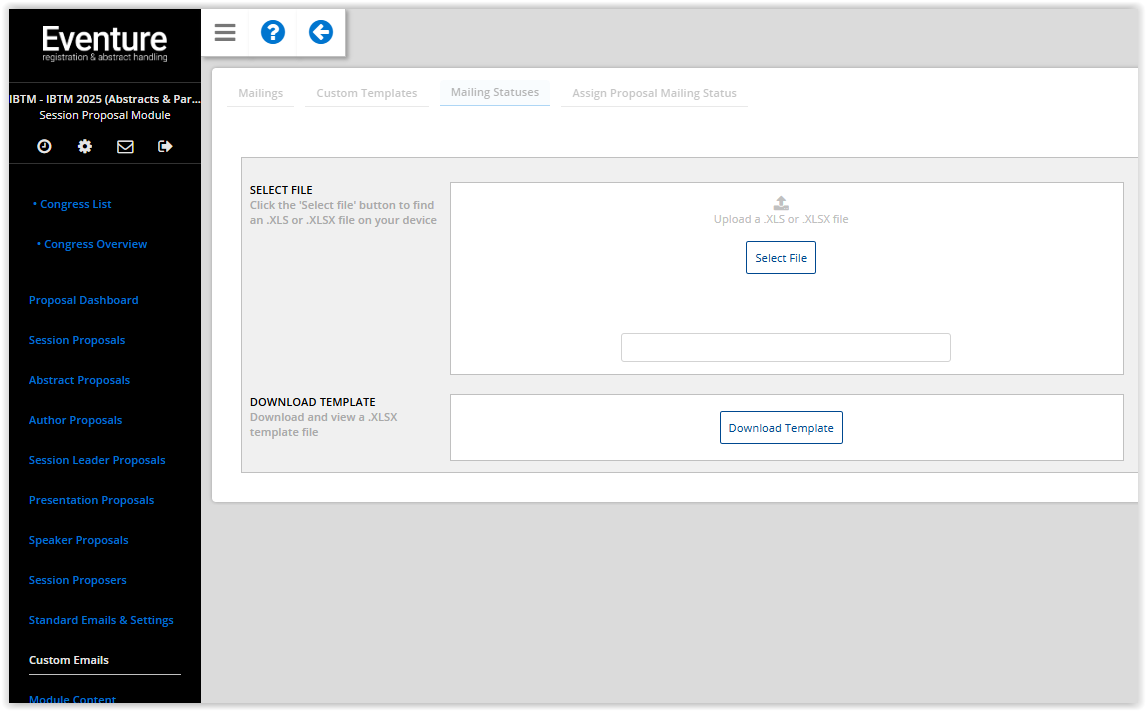Switch to the Mailings tab
This screenshot has width=1146, height=711.
point(260,92)
